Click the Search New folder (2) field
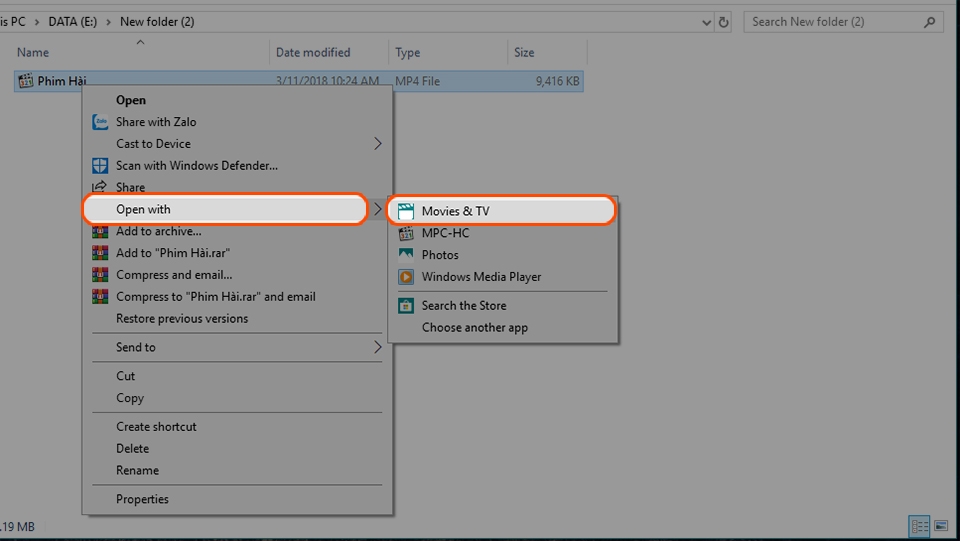 click(835, 22)
